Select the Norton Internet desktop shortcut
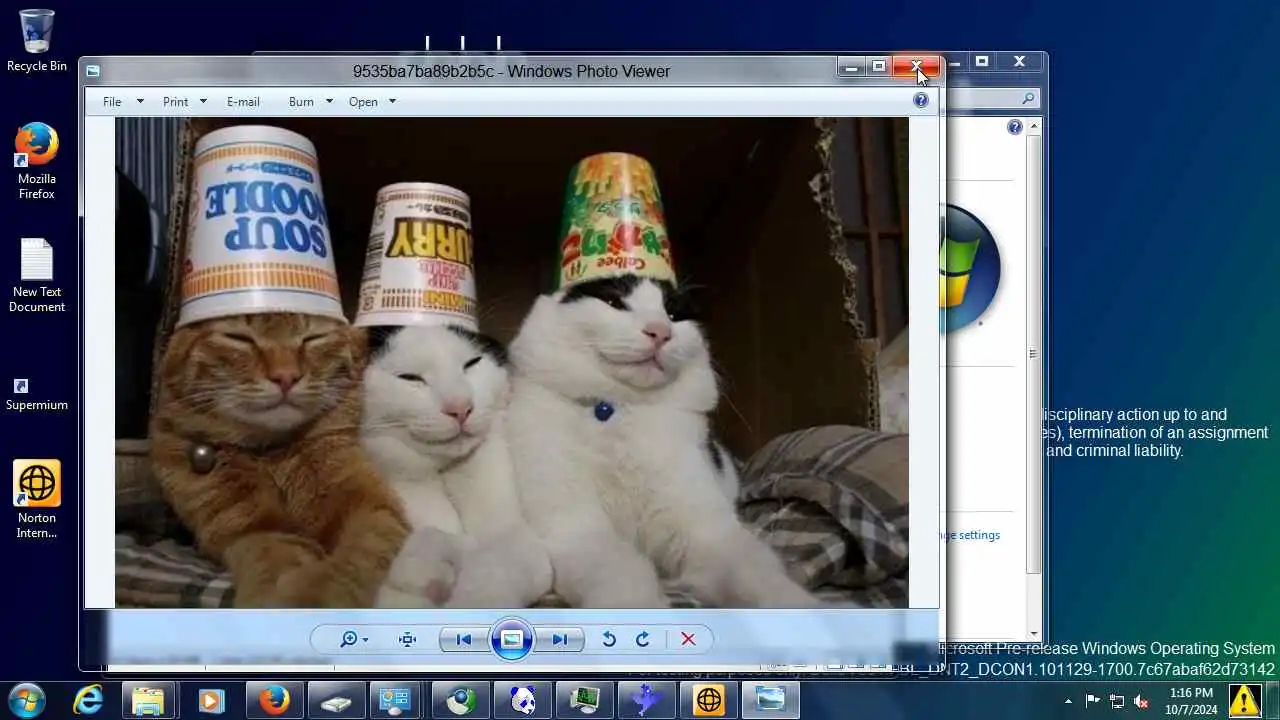Viewport: 1280px width, 720px height. pyautogui.click(x=37, y=500)
